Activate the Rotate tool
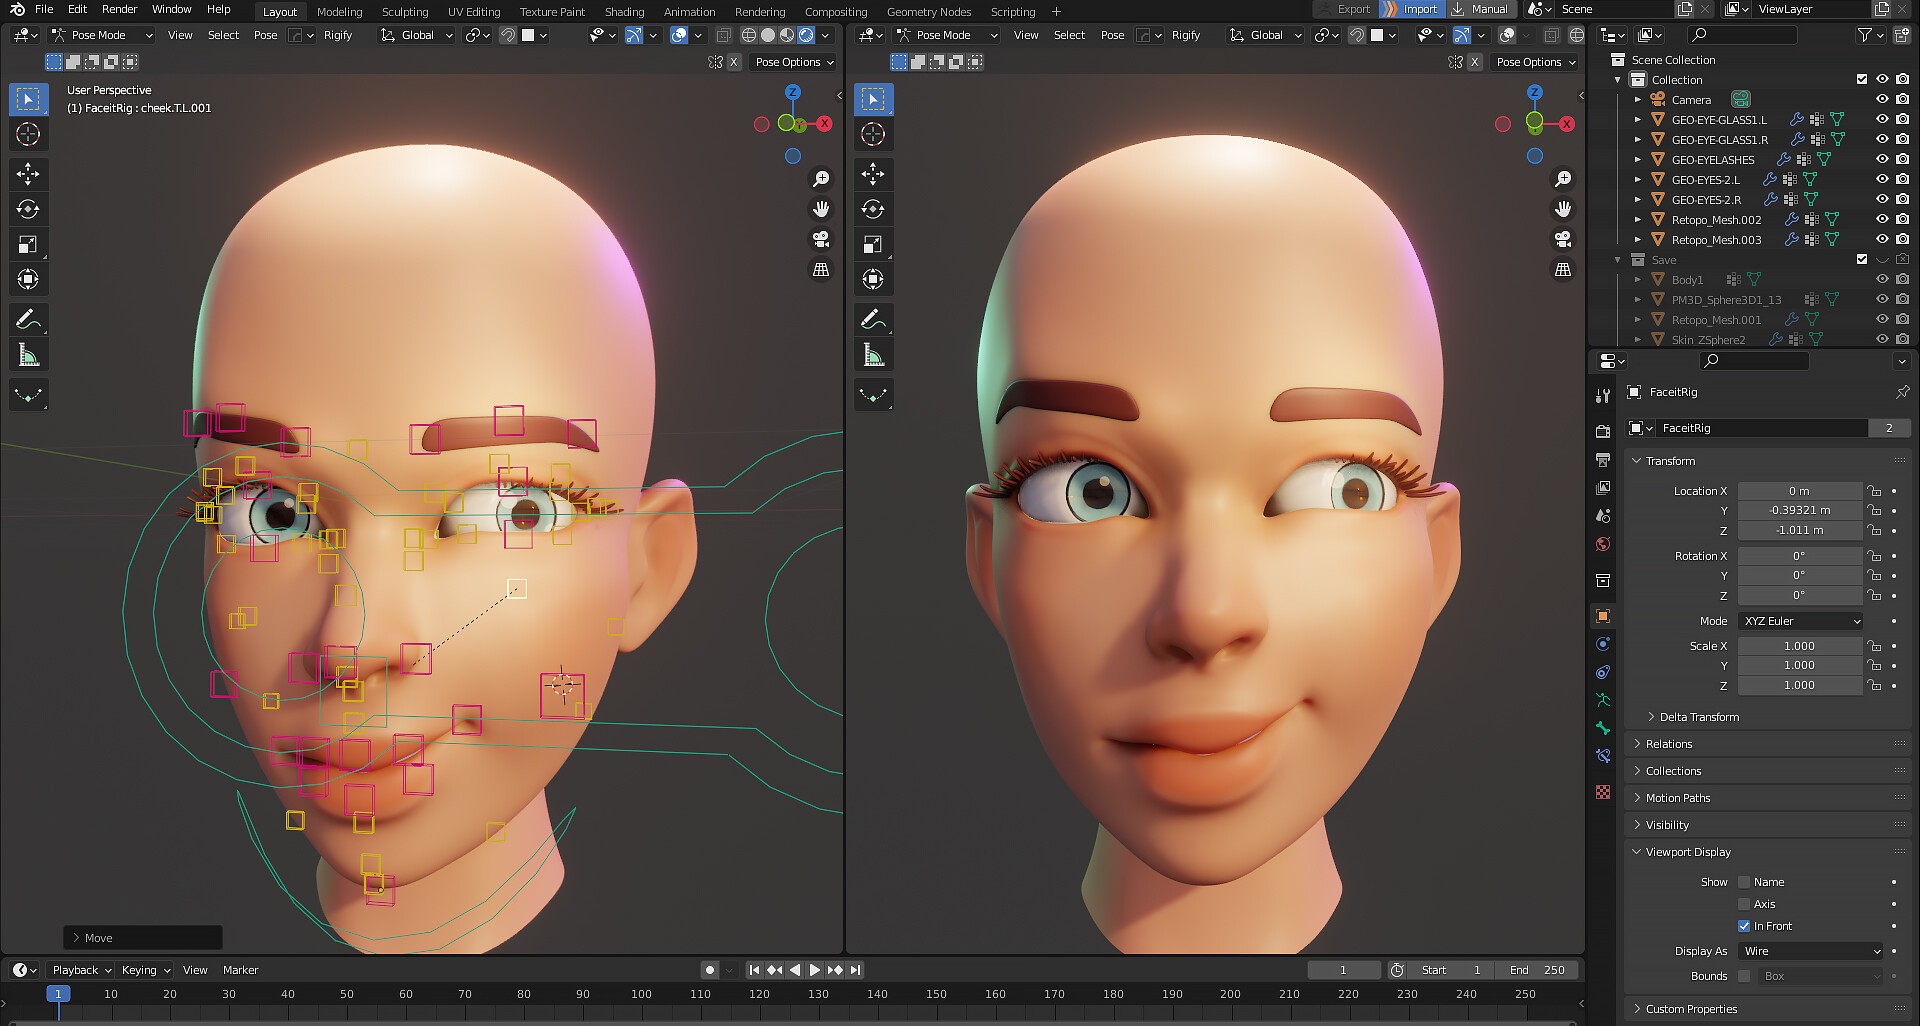This screenshot has height=1026, width=1920. 28,209
